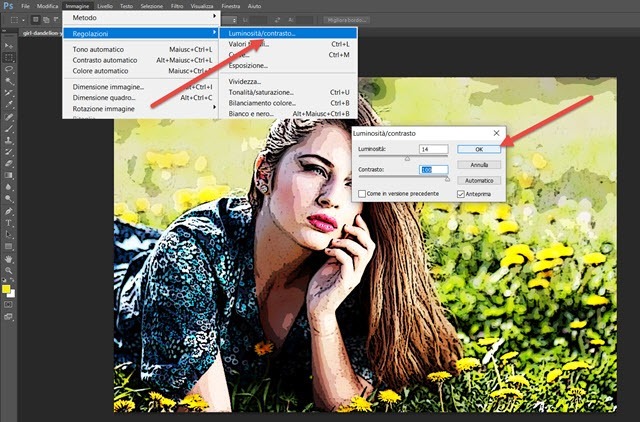
Task: Select the Clone Stamp tool
Action: pos(9,140)
